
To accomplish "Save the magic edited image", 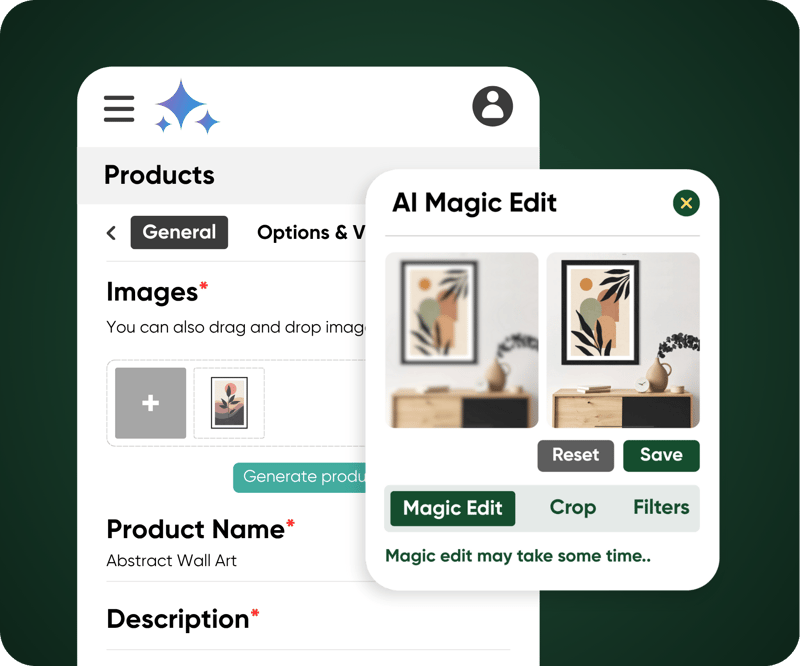I will pyautogui.click(x=661, y=455).
